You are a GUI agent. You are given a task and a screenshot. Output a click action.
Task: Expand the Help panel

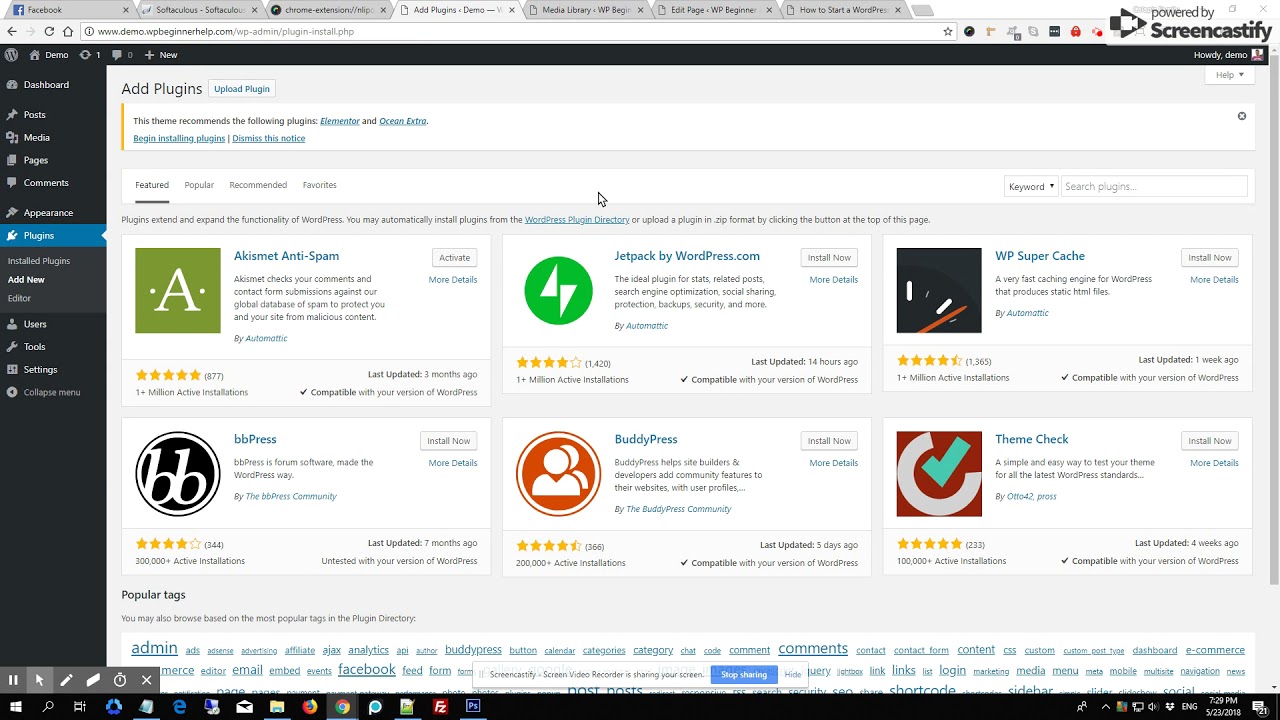click(x=1229, y=75)
